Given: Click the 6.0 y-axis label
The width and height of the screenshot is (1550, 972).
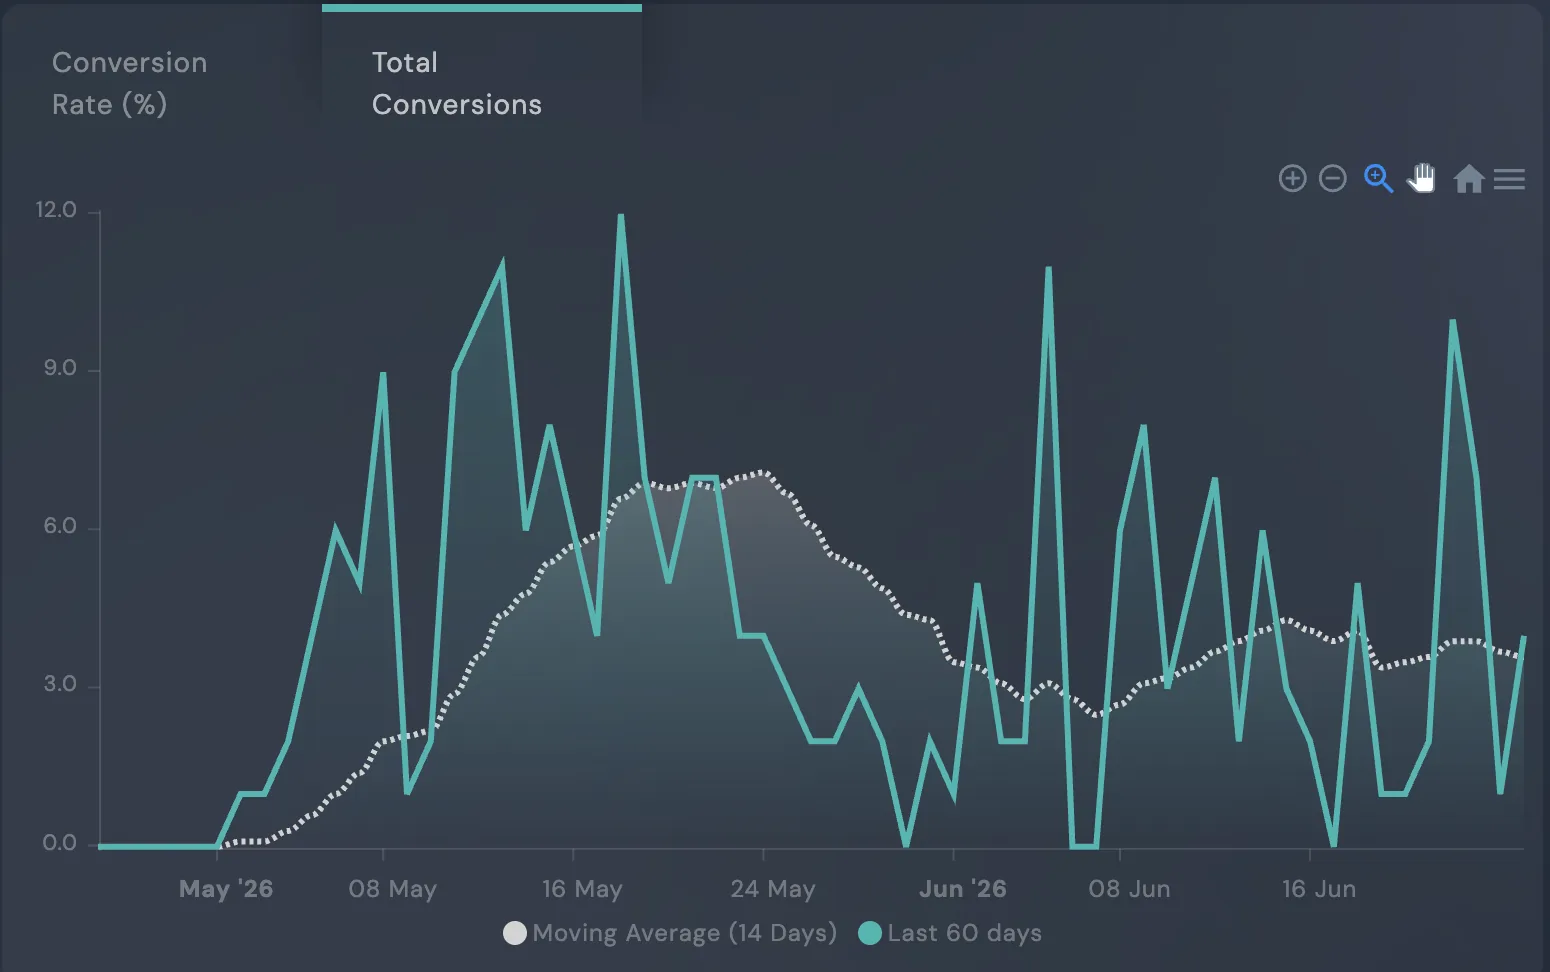Looking at the screenshot, I should [x=60, y=526].
